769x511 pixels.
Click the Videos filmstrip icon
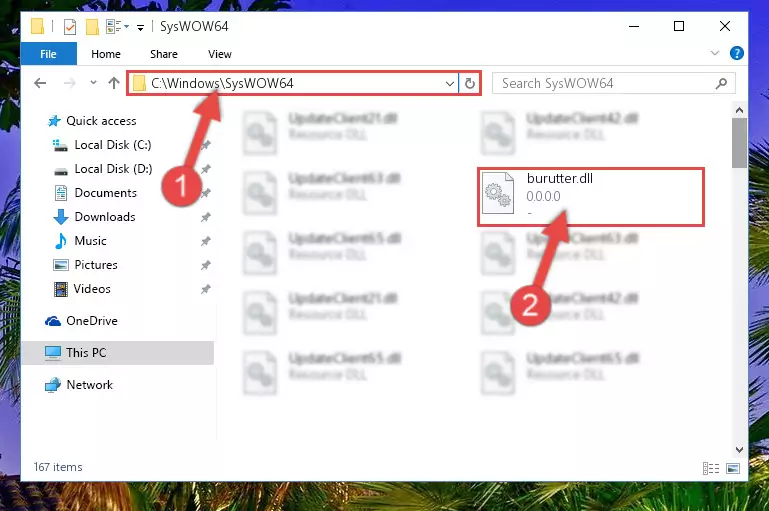(x=61, y=289)
